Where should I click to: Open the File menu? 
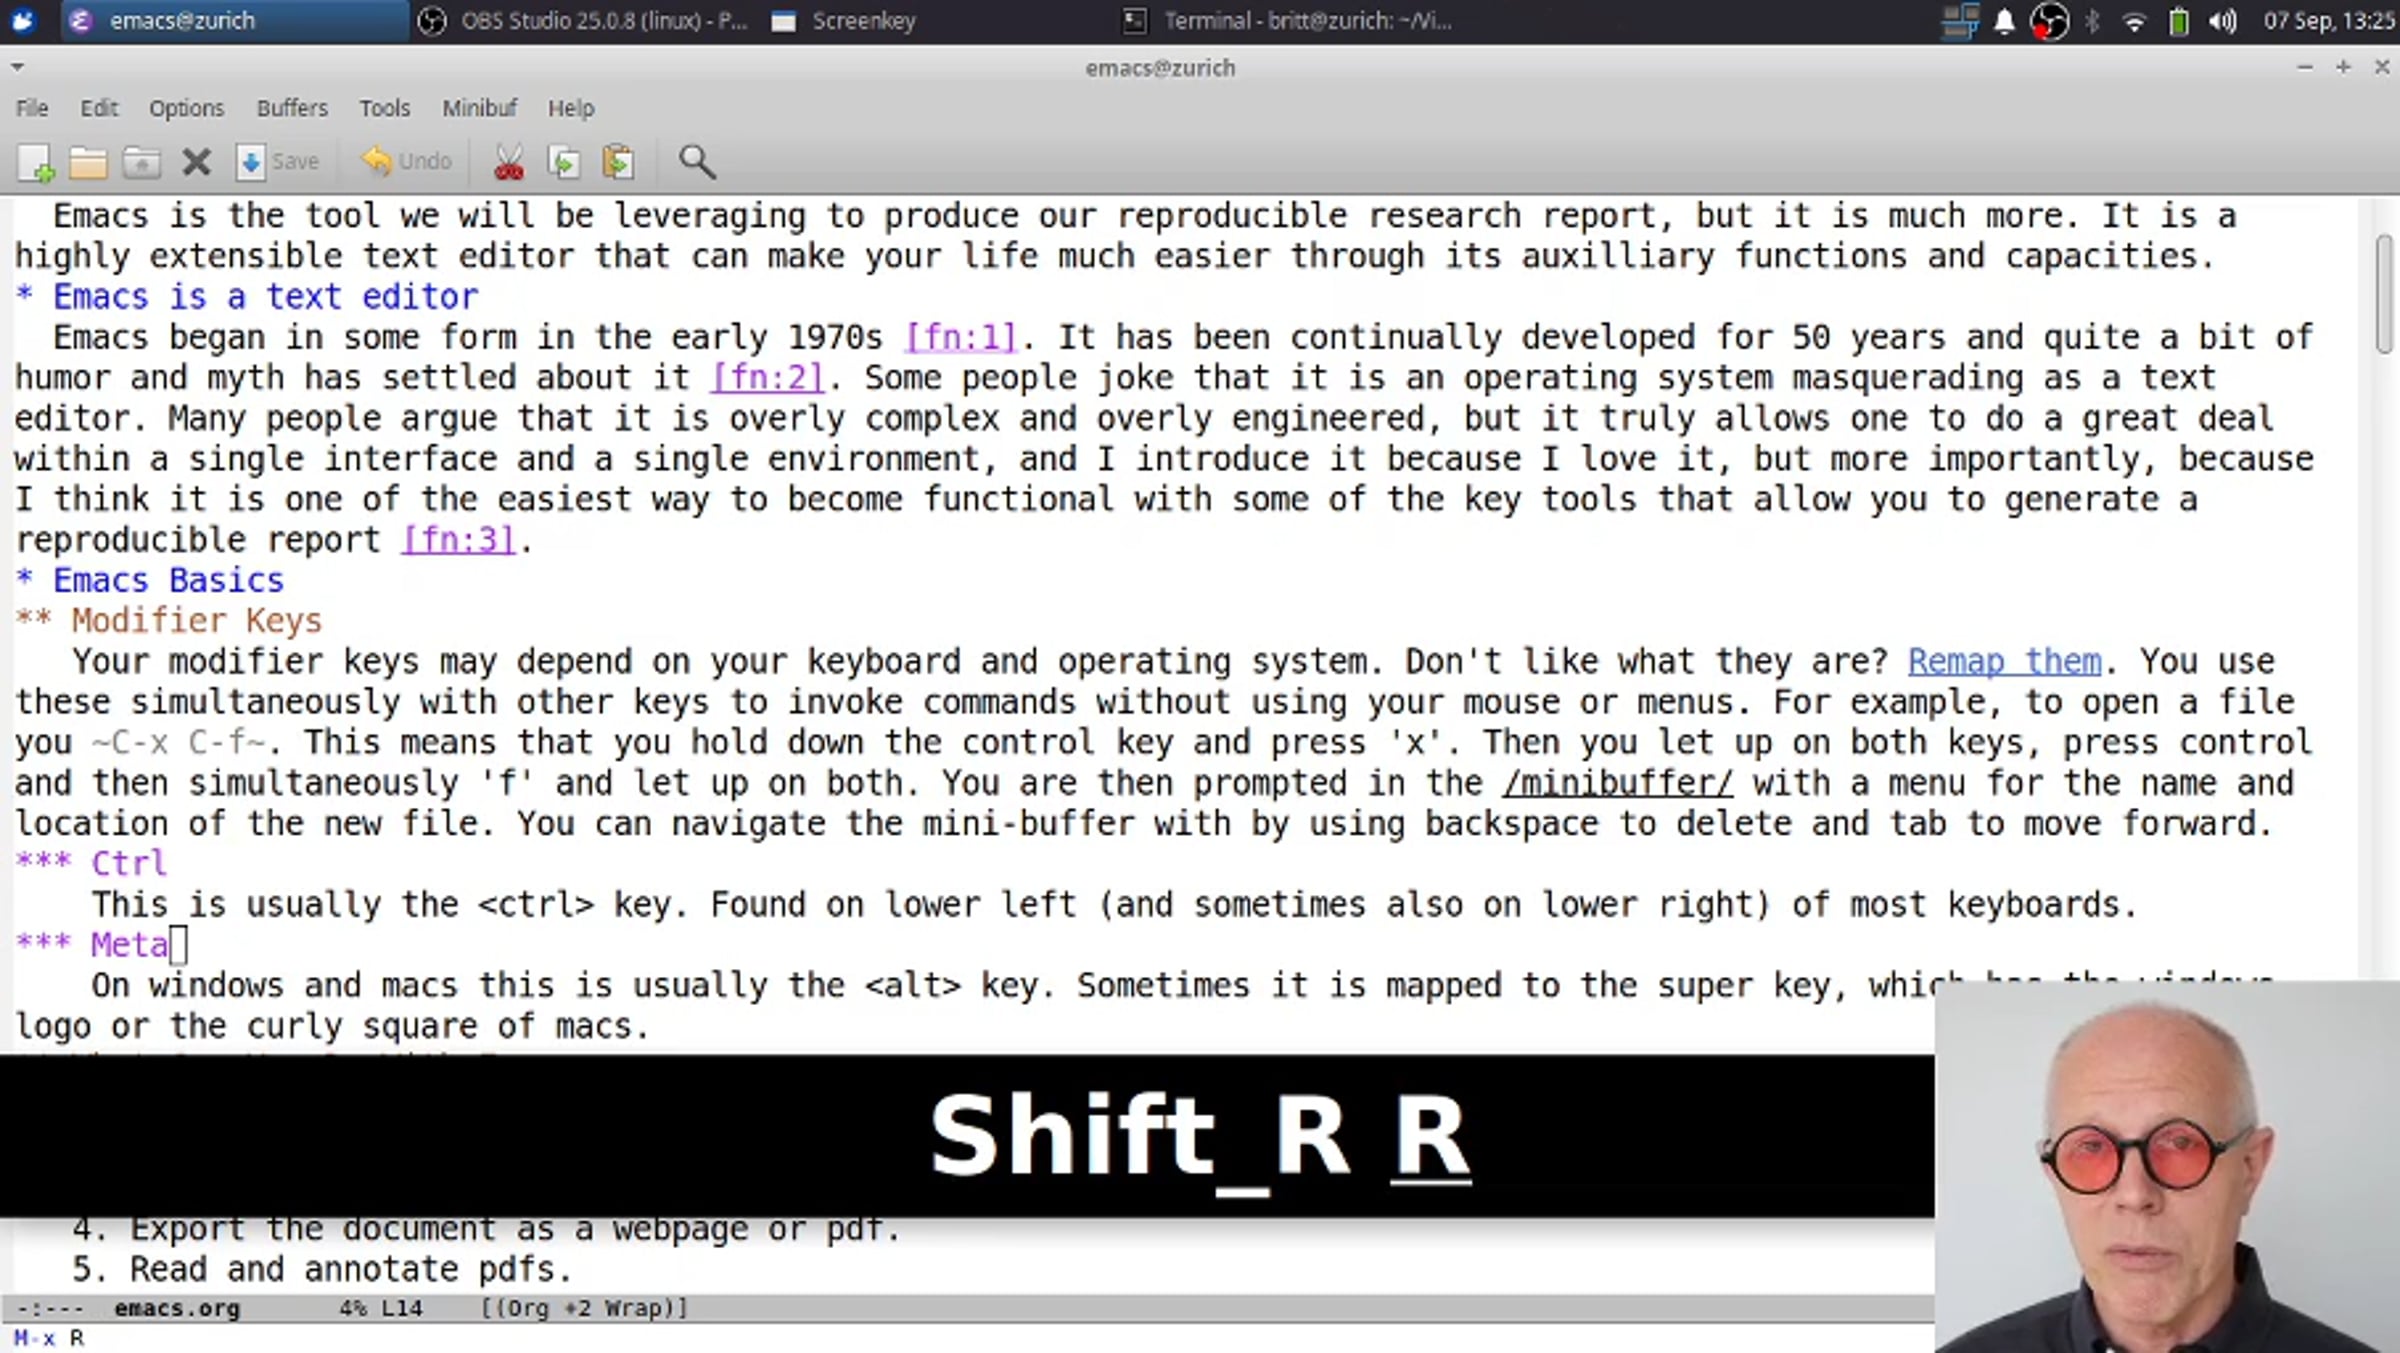(x=32, y=108)
